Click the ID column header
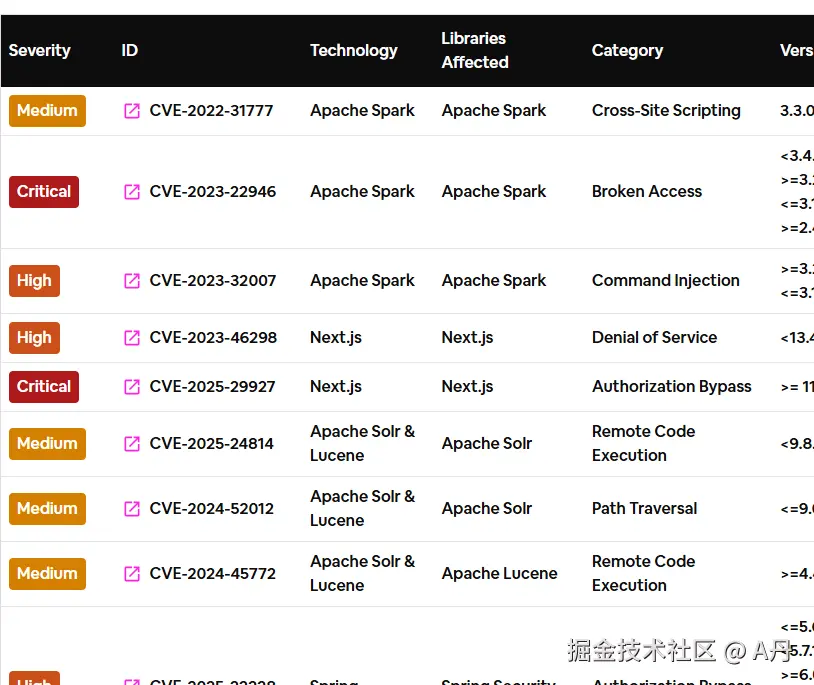Screen dimensions: 814x685 pyautogui.click(x=129, y=51)
